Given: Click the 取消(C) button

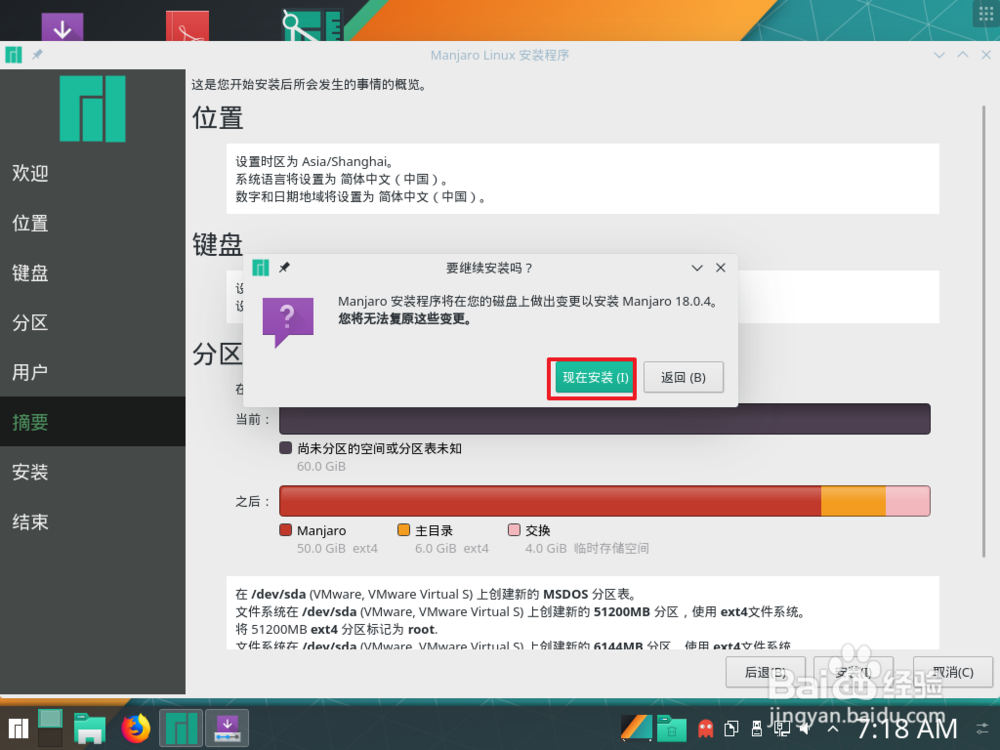Looking at the screenshot, I should point(953,672).
